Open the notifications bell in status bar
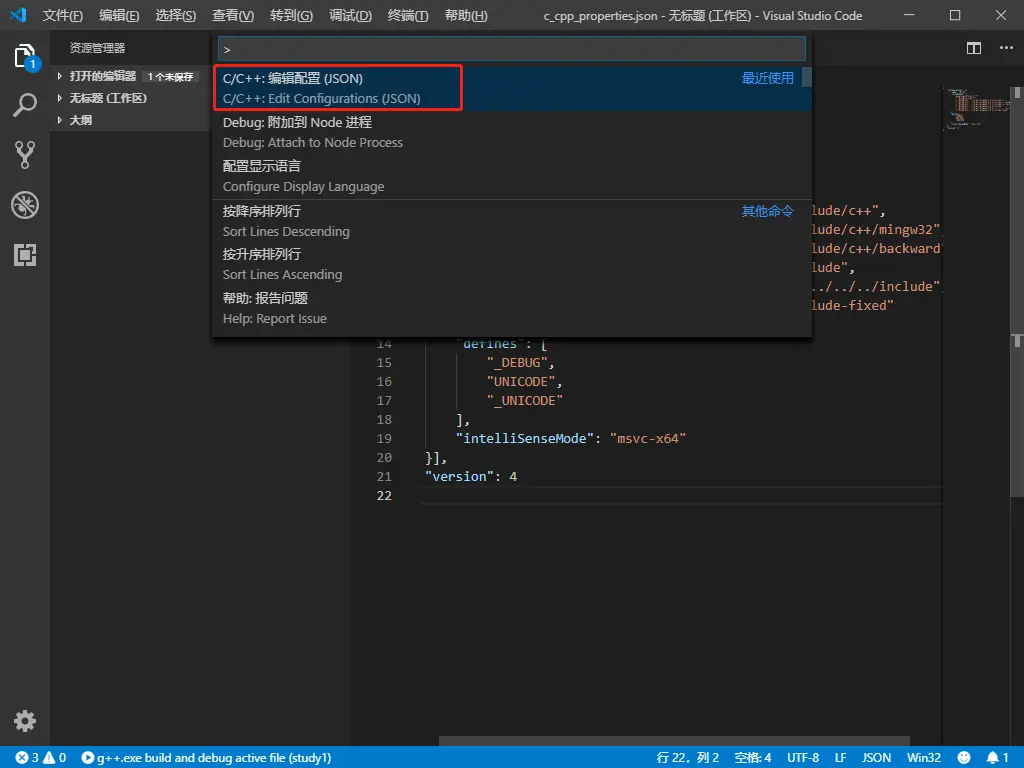1024x768 pixels. tap(992, 758)
